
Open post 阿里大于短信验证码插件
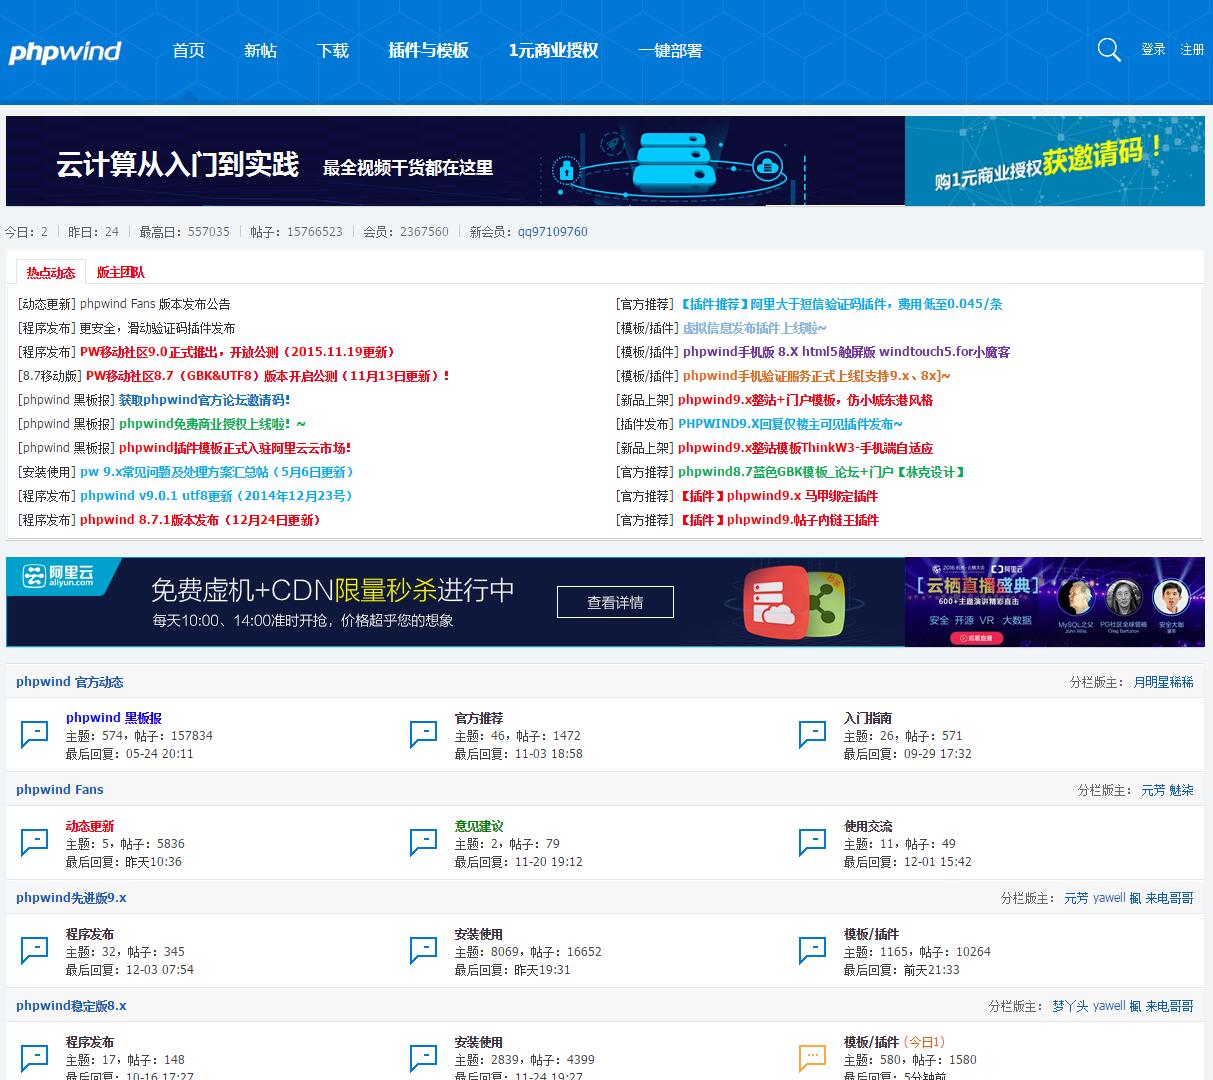[x=840, y=304]
